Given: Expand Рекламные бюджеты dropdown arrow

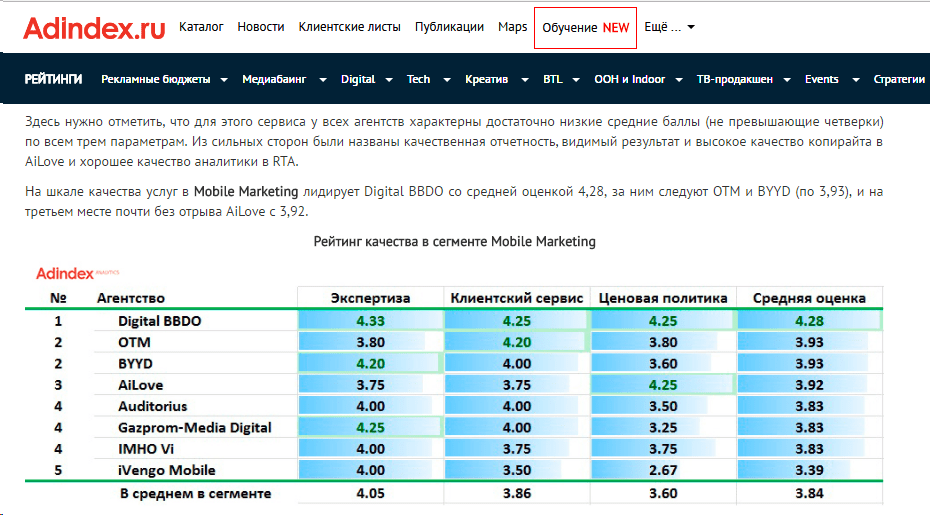Looking at the screenshot, I should click(224, 80).
